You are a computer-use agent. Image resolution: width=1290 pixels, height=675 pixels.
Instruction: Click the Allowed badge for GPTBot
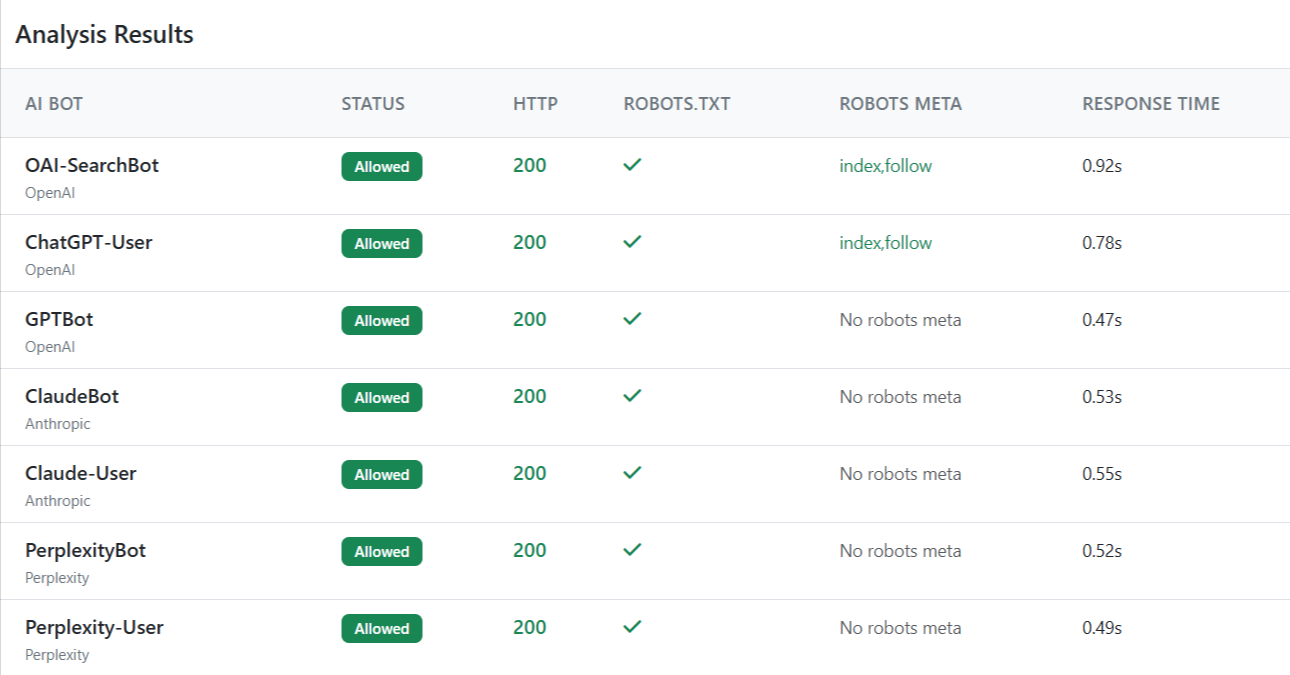click(381, 321)
